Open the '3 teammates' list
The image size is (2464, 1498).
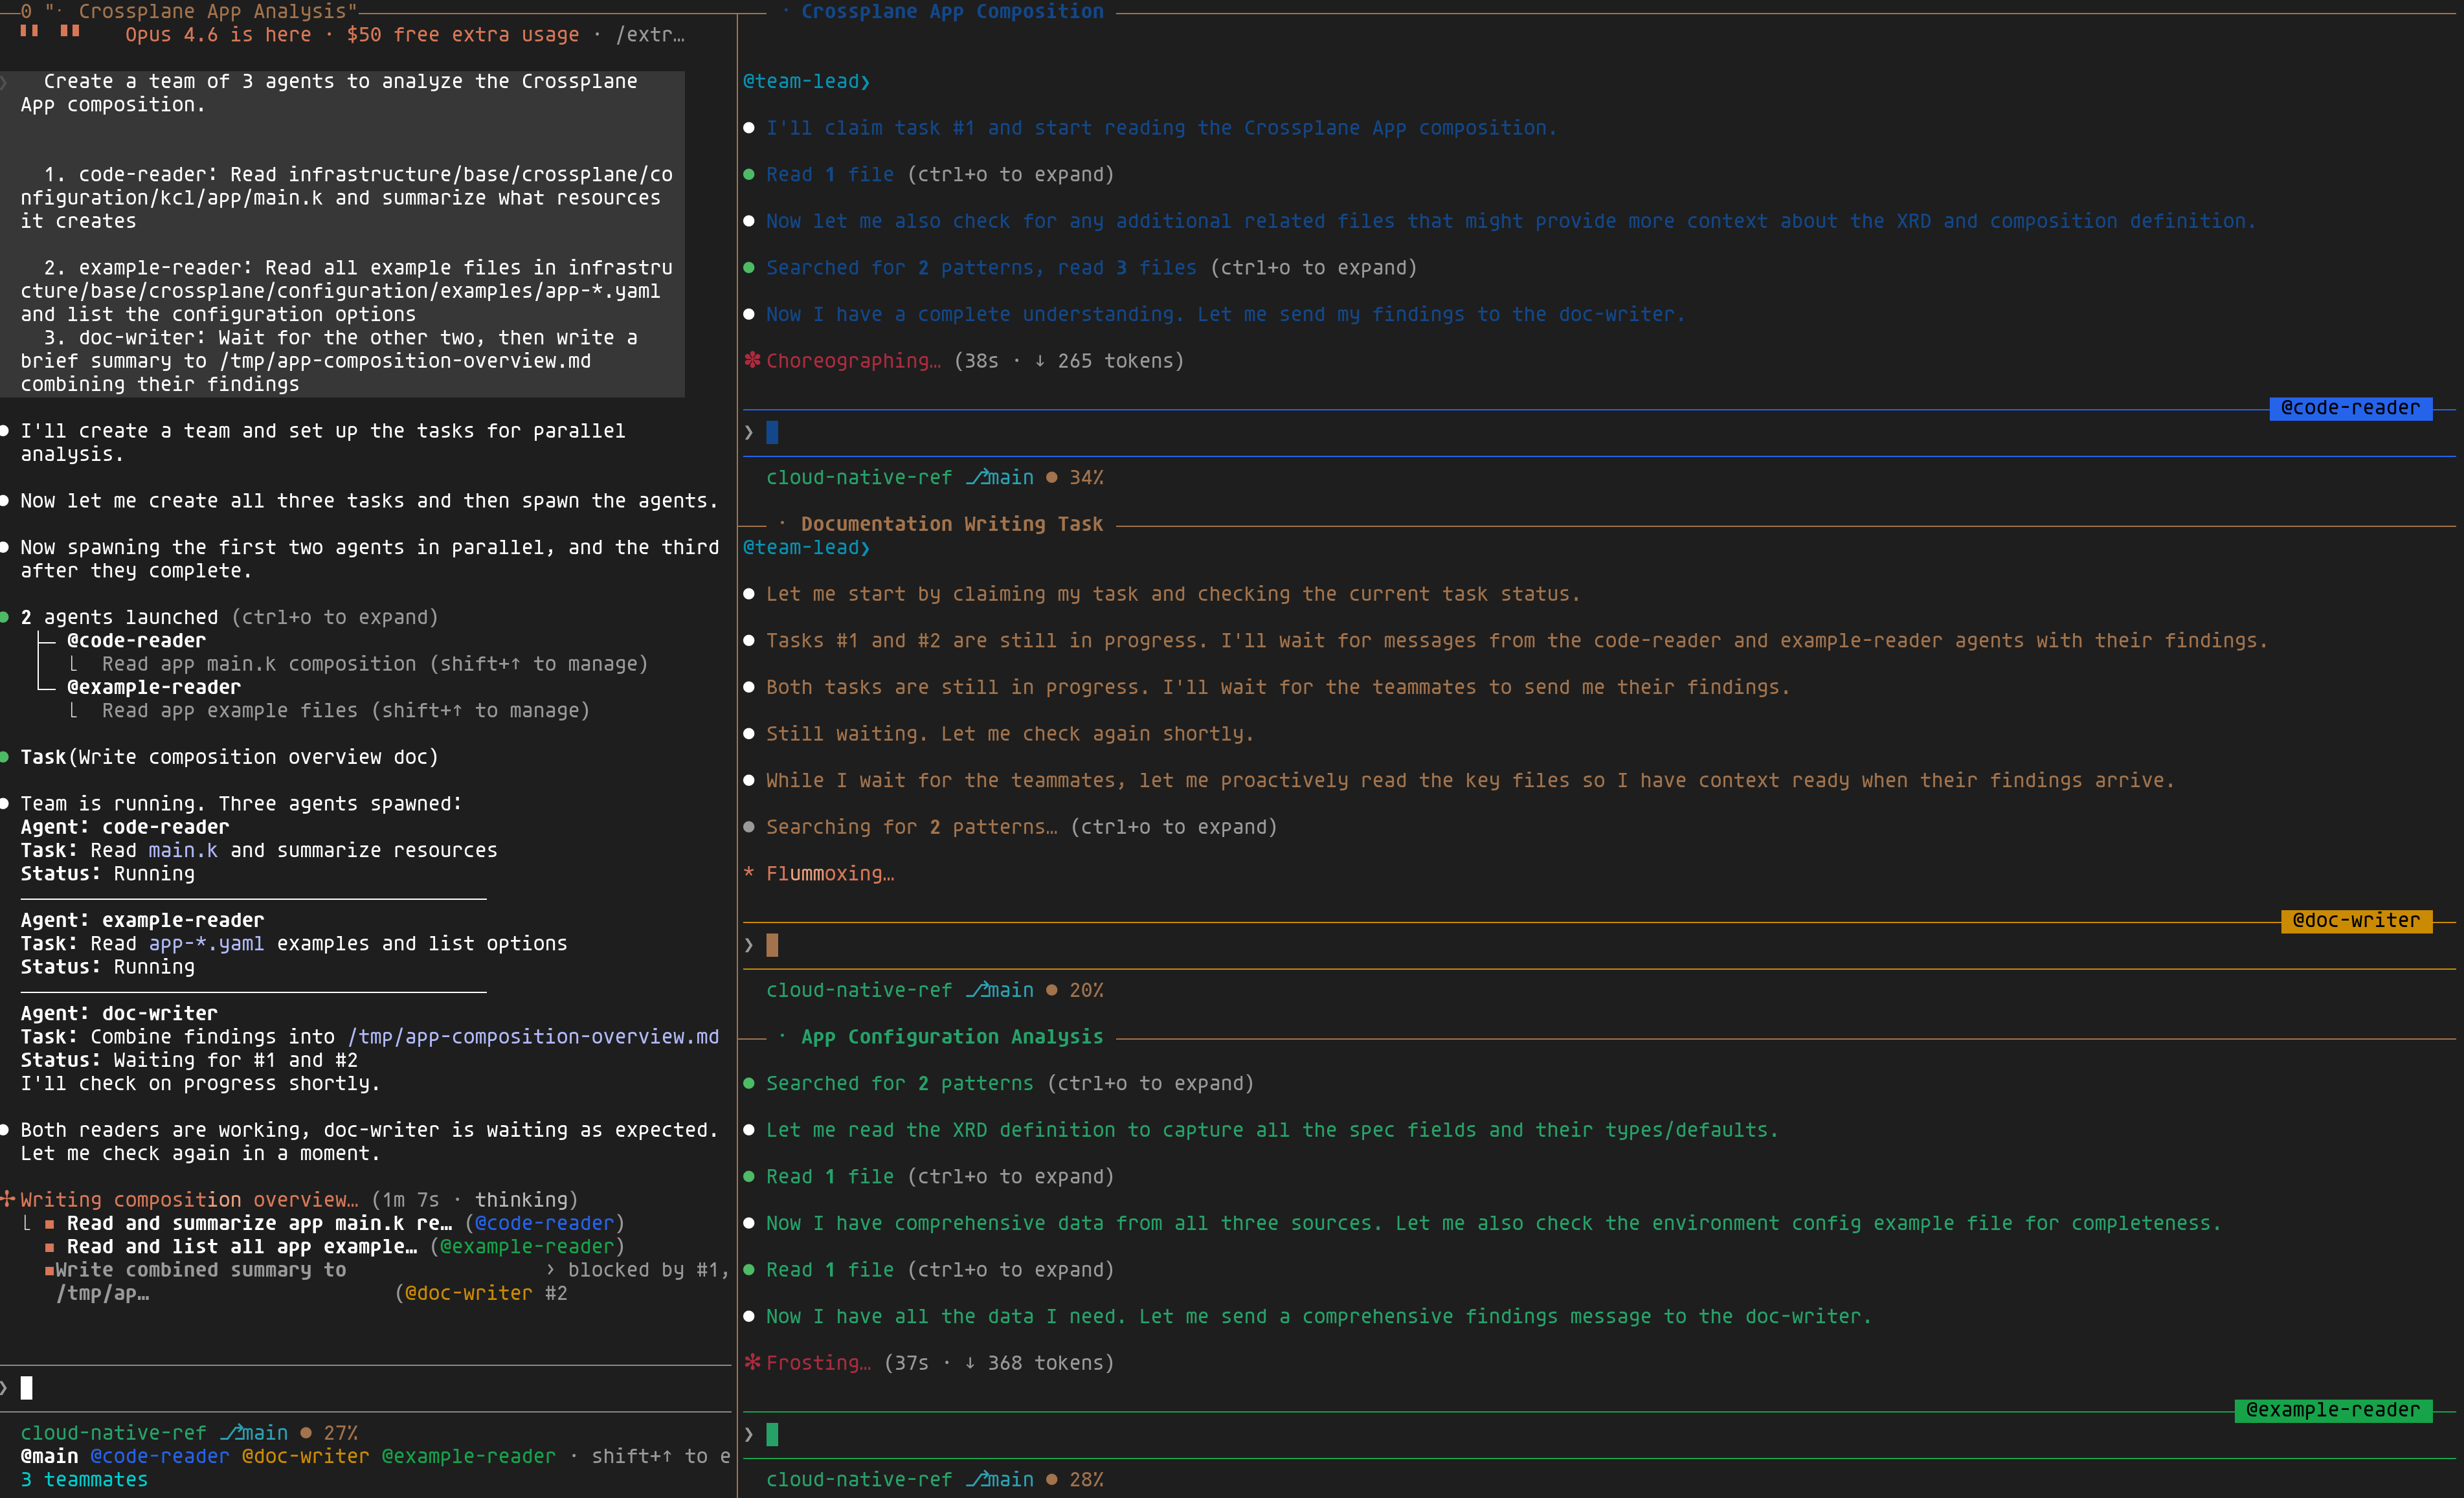coord(83,1479)
